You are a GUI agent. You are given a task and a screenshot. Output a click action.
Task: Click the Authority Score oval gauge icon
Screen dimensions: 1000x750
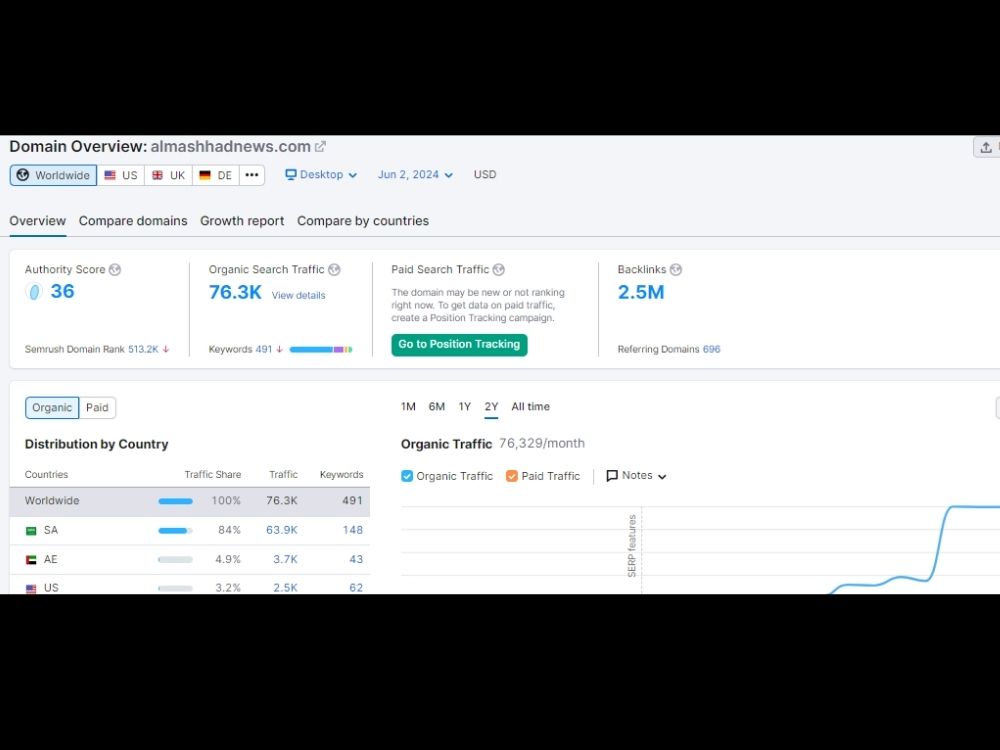click(34, 291)
